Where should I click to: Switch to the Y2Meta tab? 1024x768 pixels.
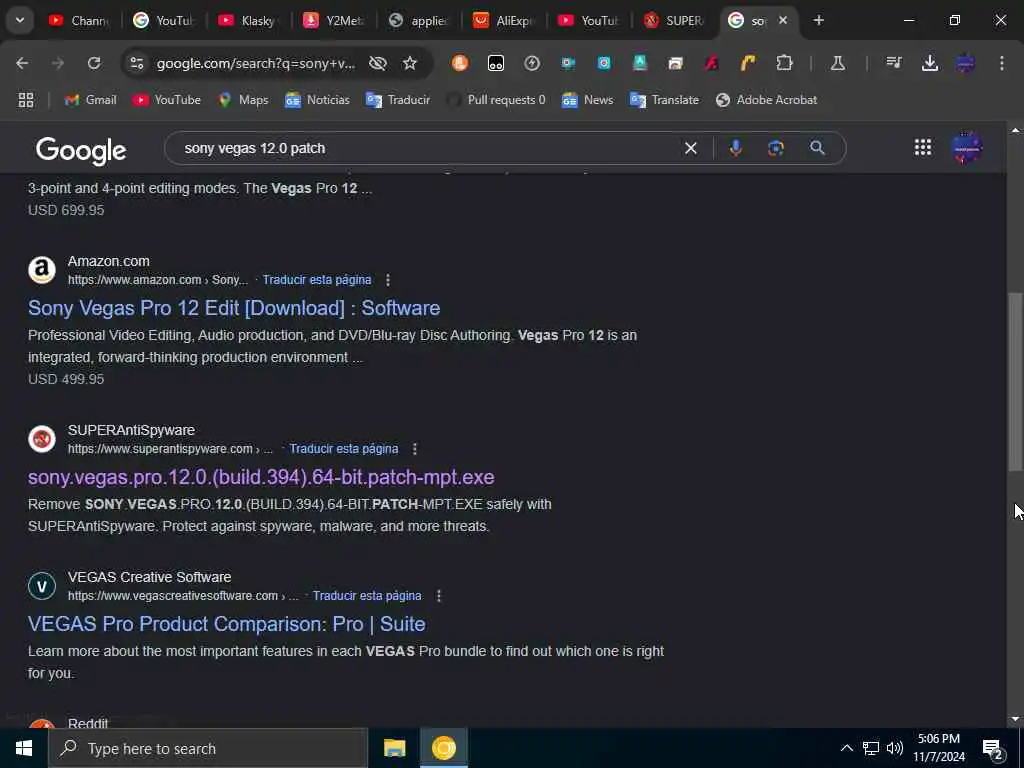pyautogui.click(x=333, y=20)
